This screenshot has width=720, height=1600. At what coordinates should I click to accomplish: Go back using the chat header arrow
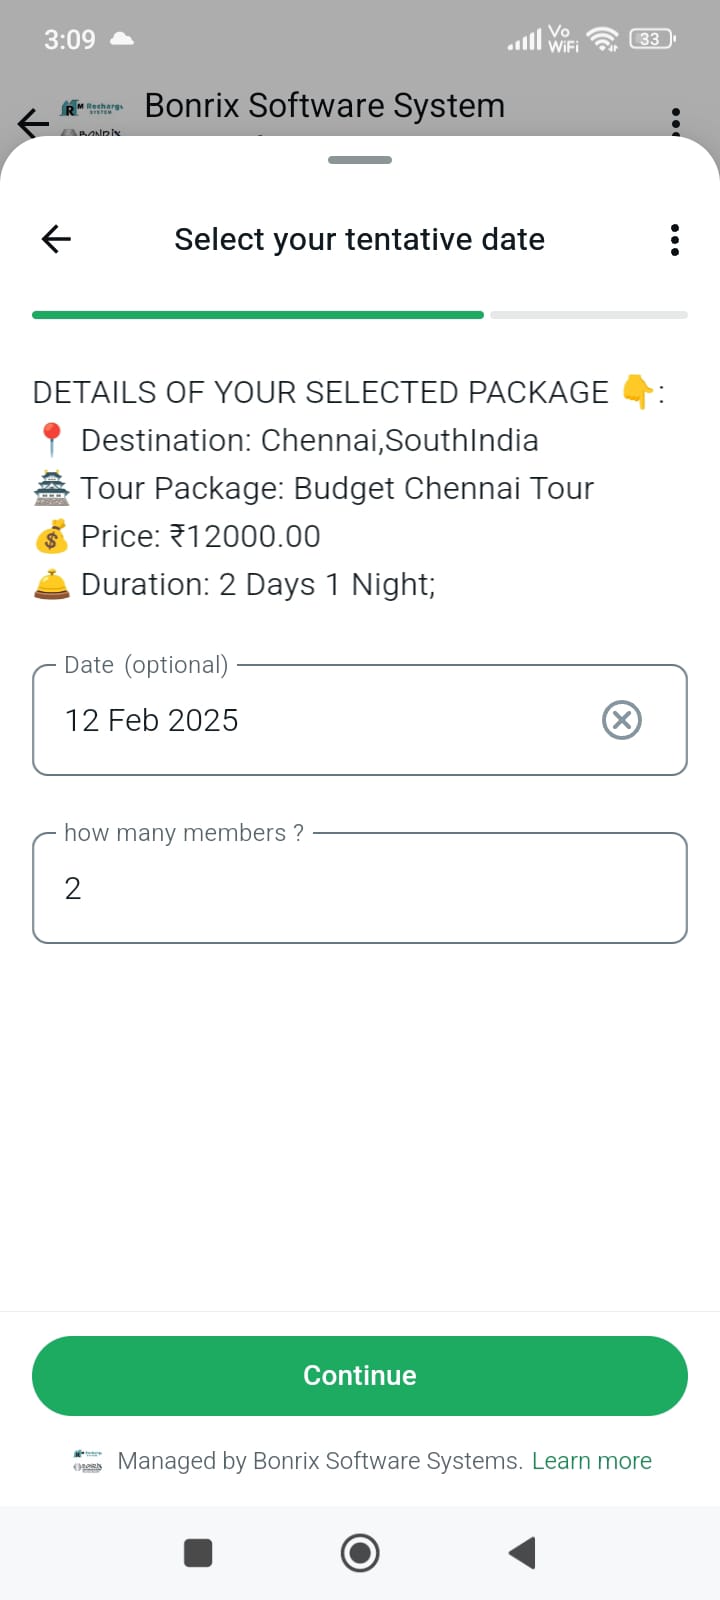pyautogui.click(x=32, y=123)
